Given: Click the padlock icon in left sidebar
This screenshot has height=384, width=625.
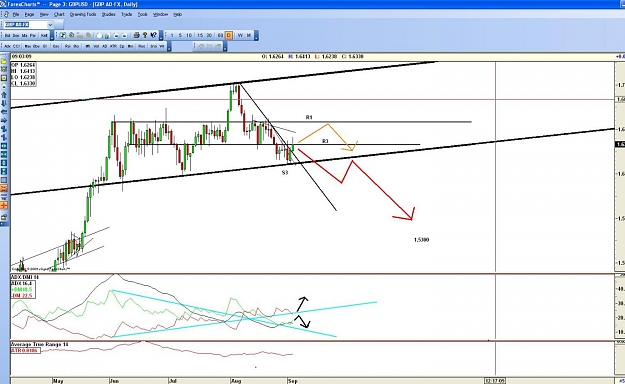Looking at the screenshot, I should 4,217.
